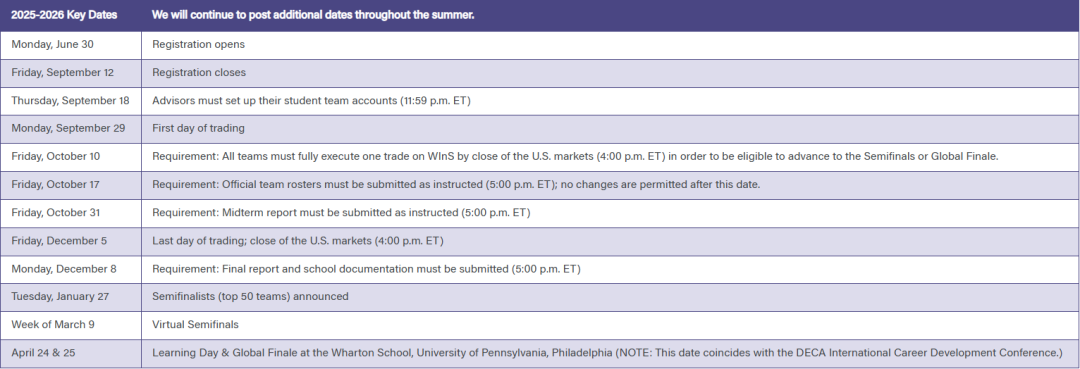Select the 'Friday, October 10' date cell
Viewport: 1080px width, 369px height.
(x=71, y=158)
